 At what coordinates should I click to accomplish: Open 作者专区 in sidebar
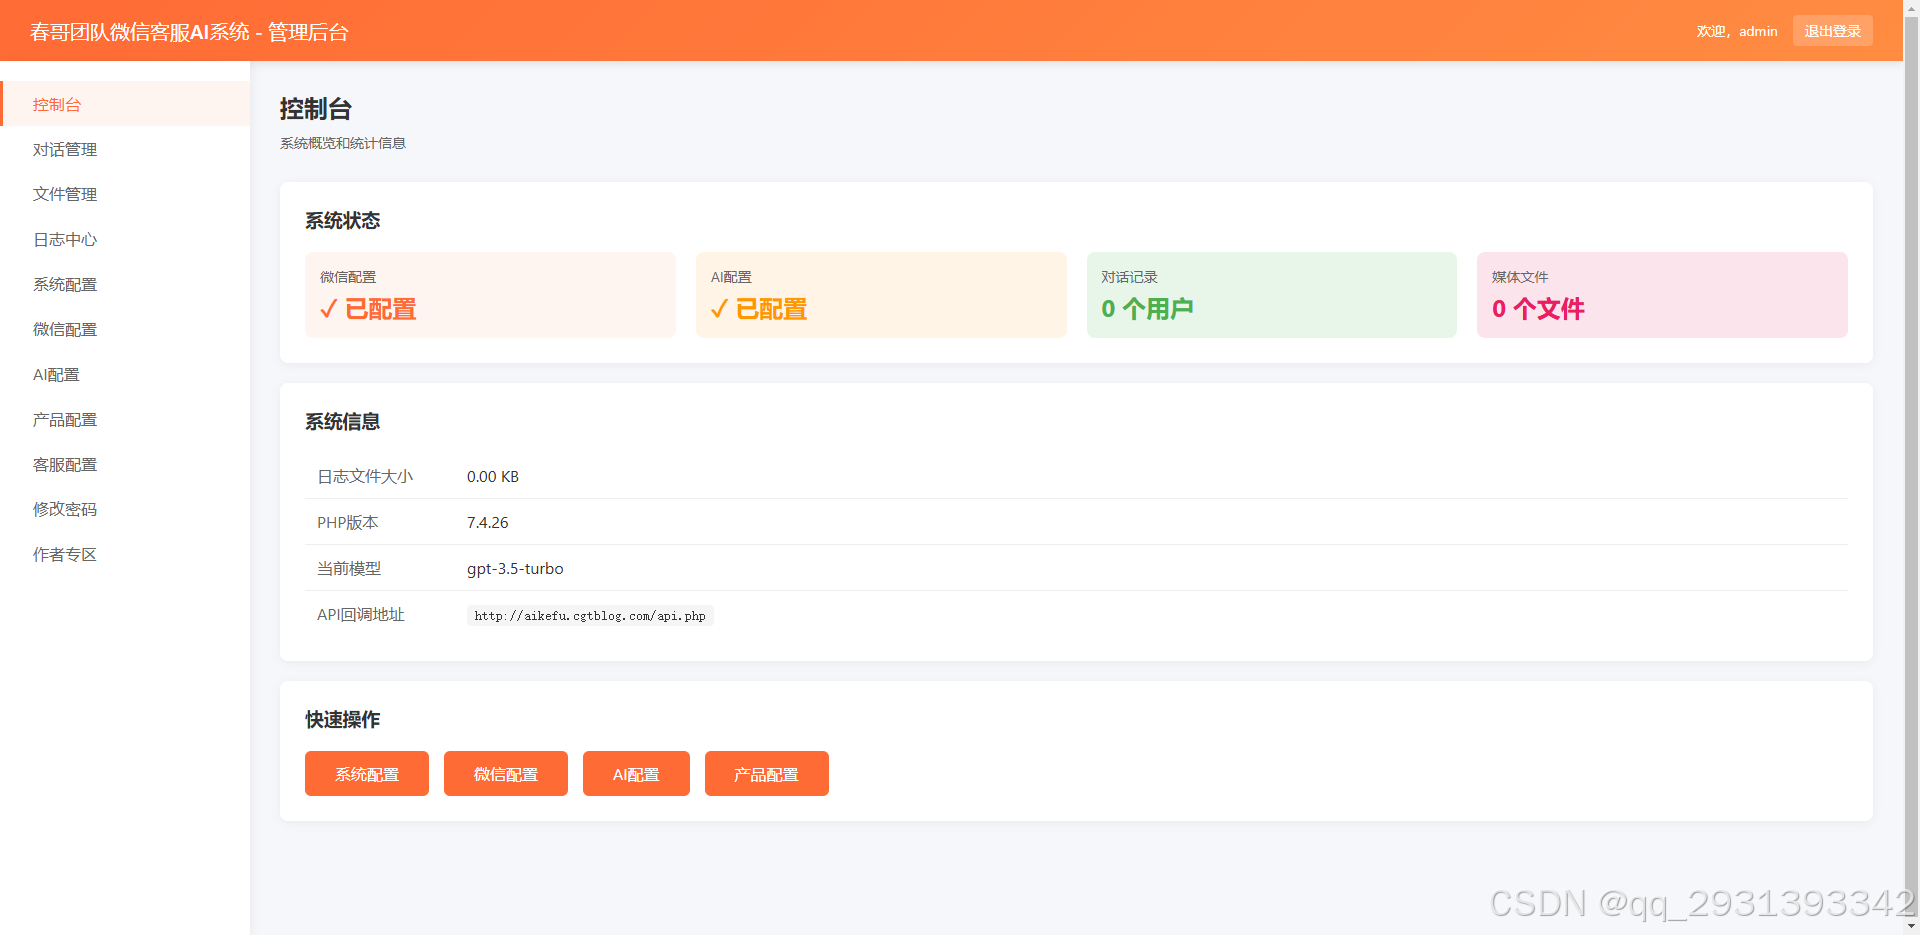click(x=125, y=554)
